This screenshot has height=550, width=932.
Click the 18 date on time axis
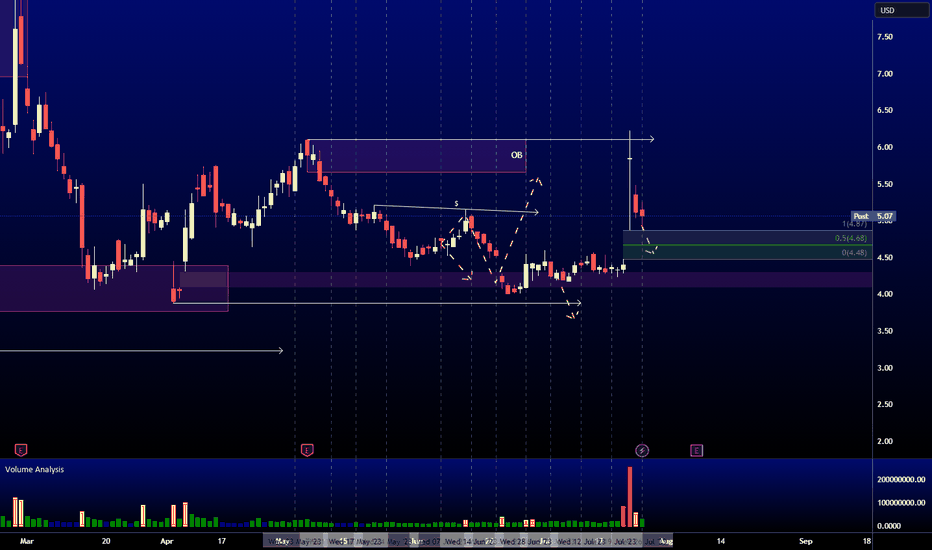coord(867,541)
